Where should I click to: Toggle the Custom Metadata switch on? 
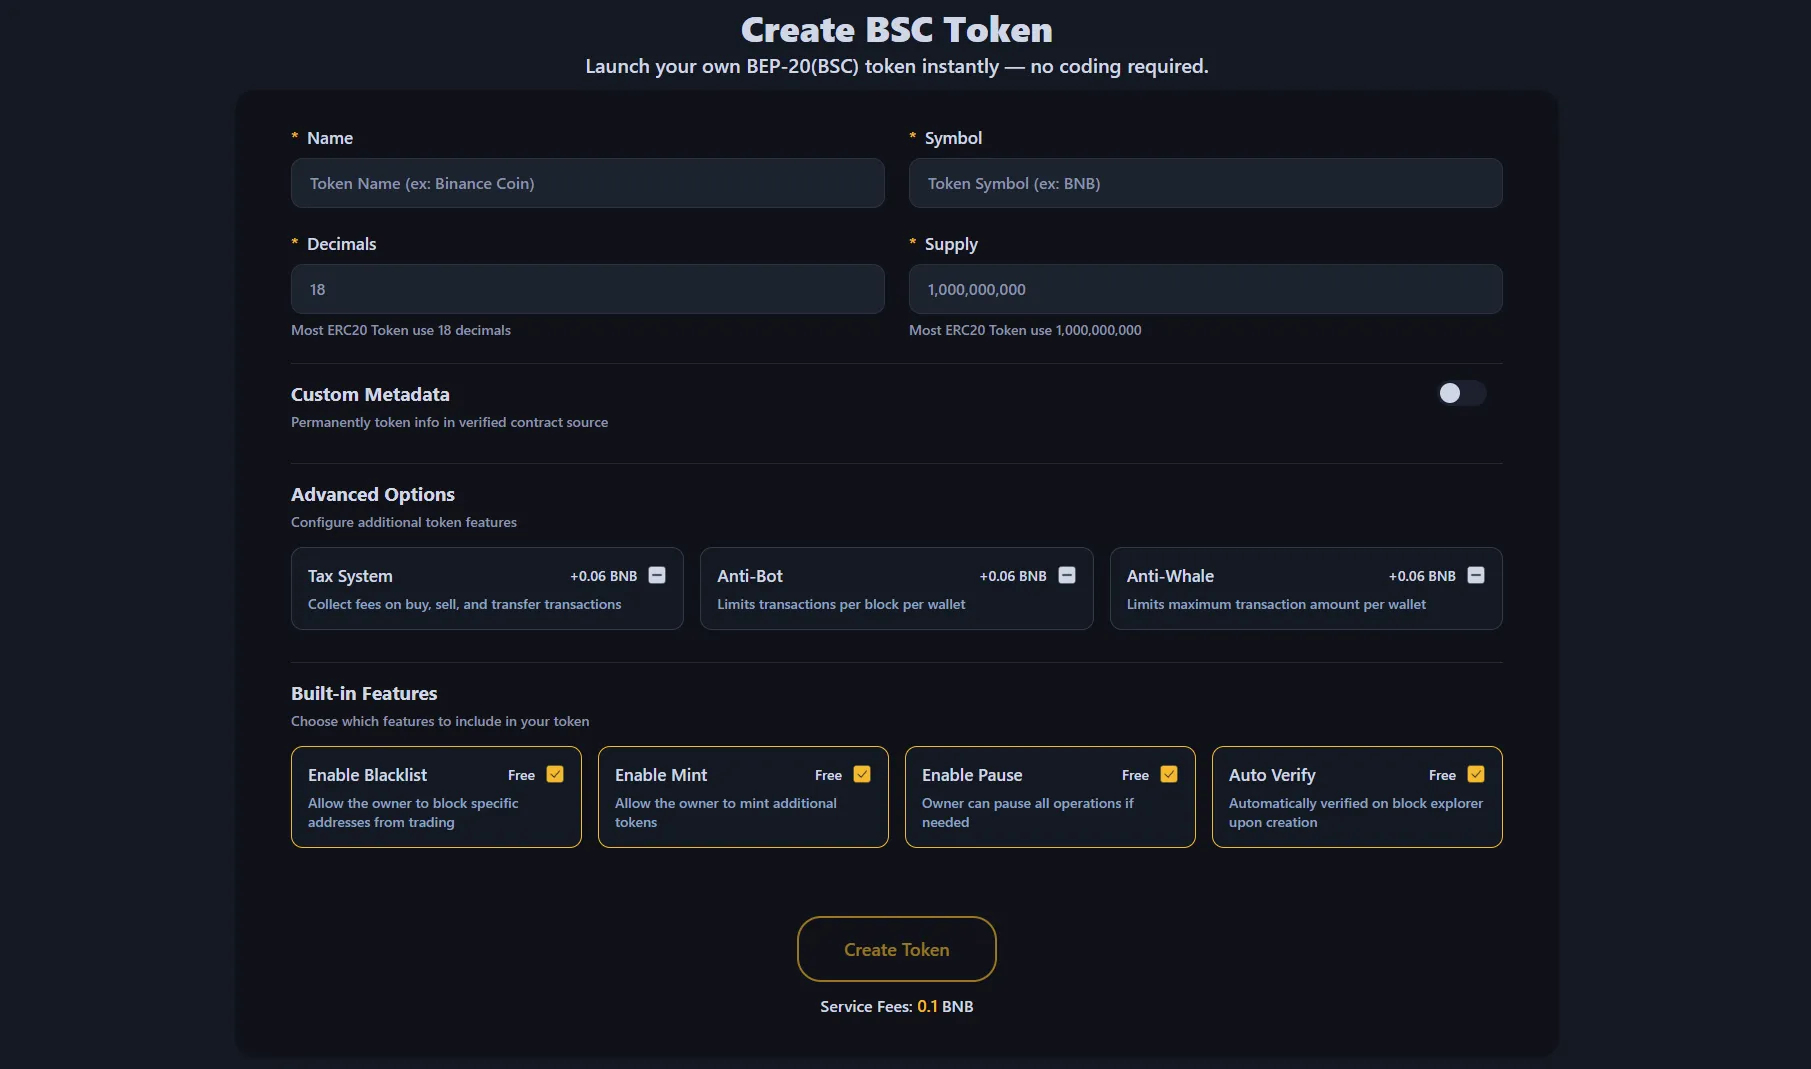click(x=1461, y=393)
